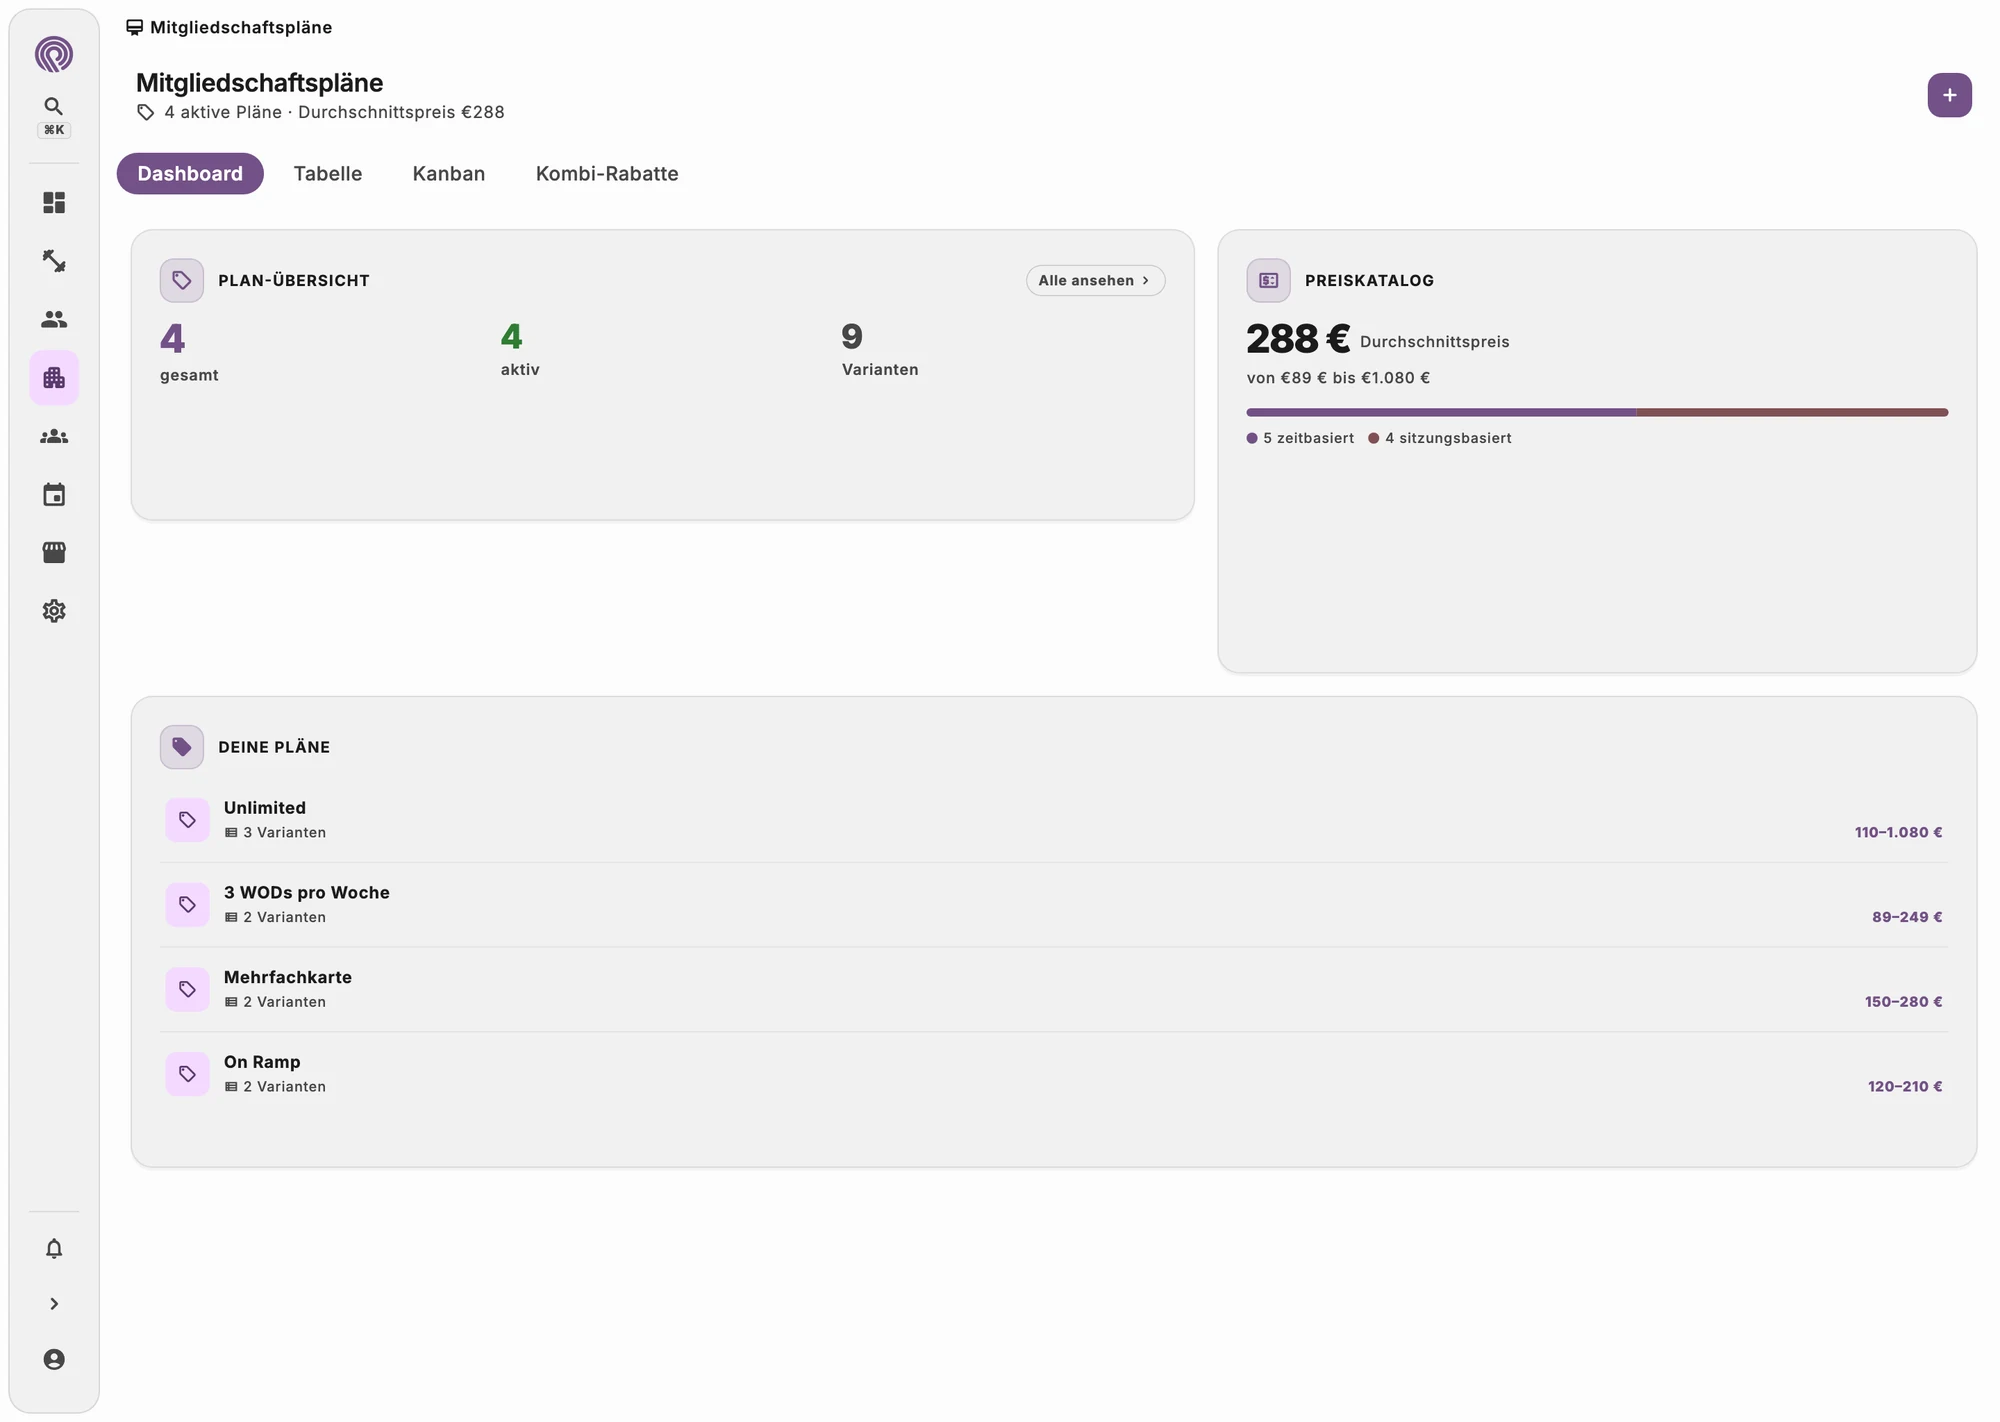Open the user account avatar icon
The image size is (2000, 1422).
click(x=54, y=1360)
